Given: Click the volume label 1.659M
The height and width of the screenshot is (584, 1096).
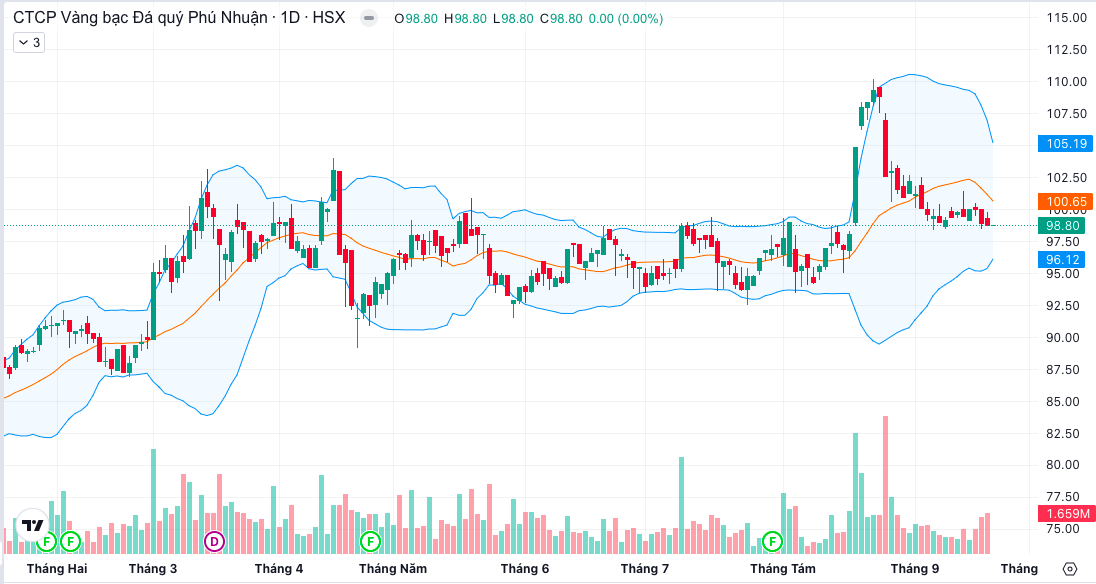Looking at the screenshot, I should [x=1067, y=514].
